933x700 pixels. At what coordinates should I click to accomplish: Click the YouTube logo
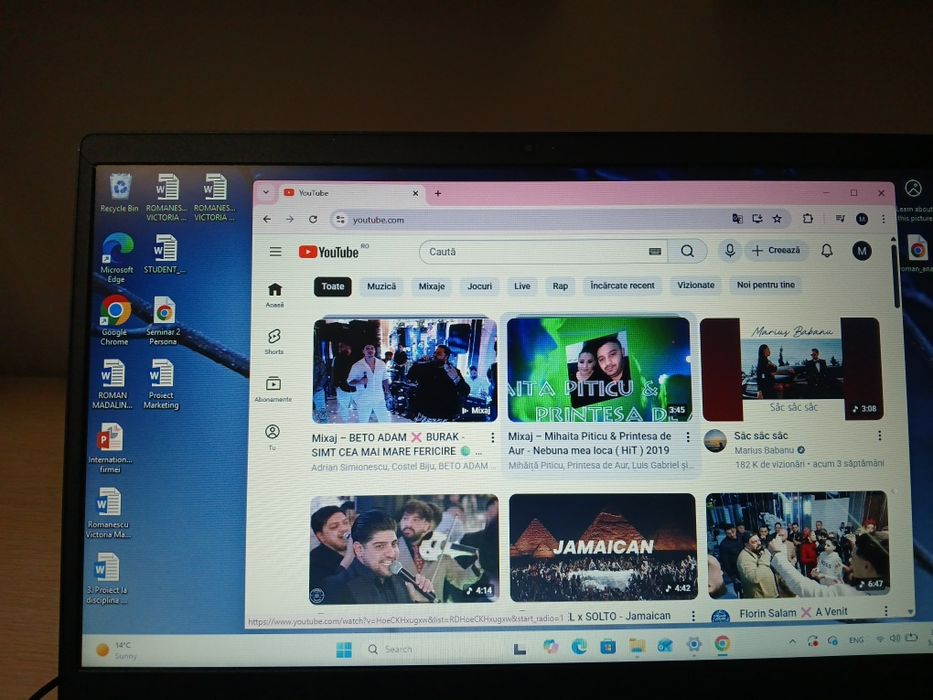(x=328, y=252)
